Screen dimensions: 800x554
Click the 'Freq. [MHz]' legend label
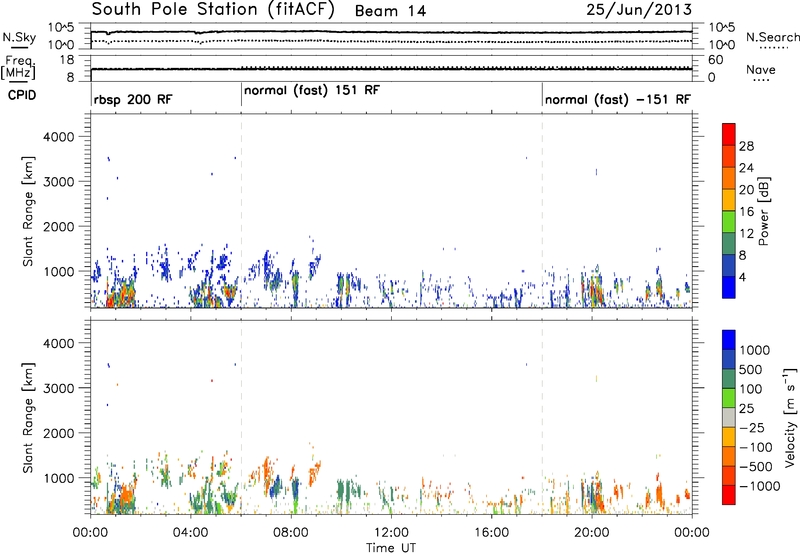tap(19, 67)
